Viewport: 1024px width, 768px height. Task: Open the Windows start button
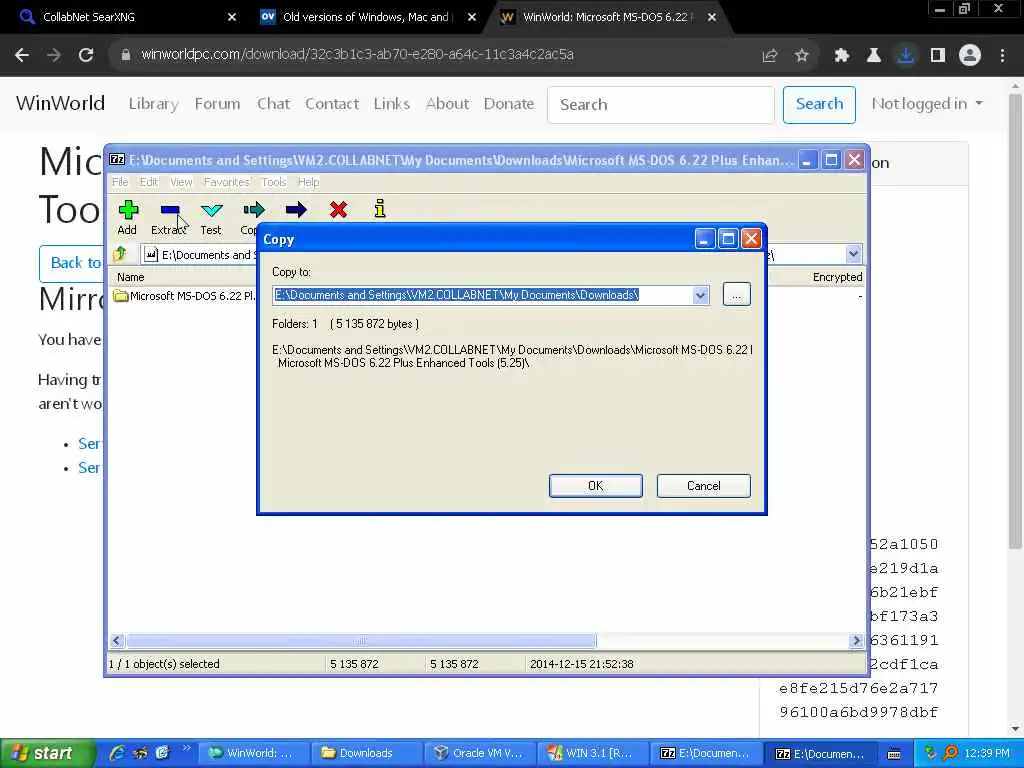[x=47, y=753]
